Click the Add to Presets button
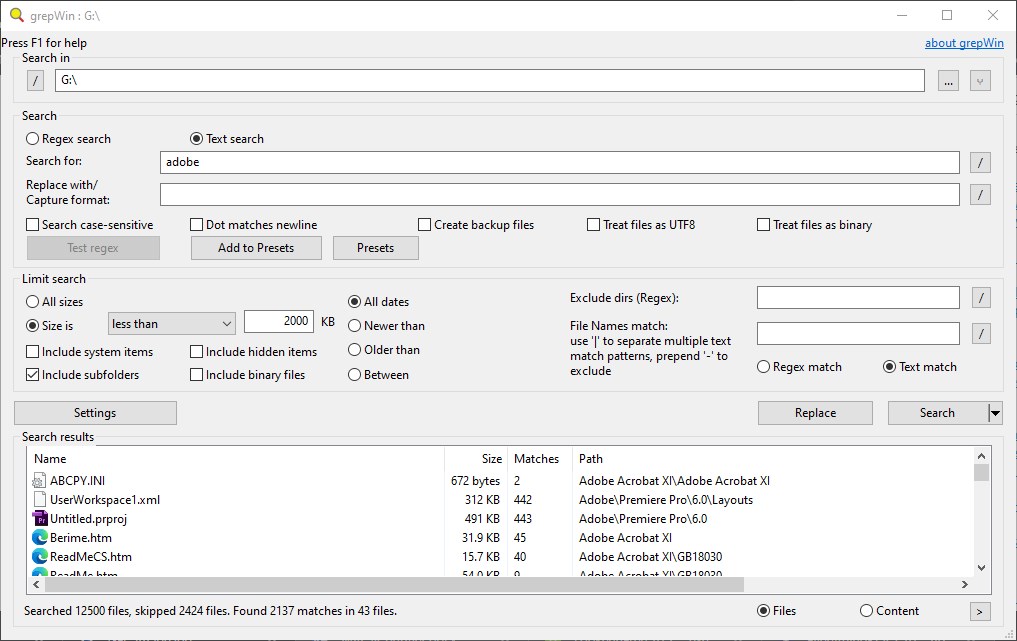Screen dimensions: 1017x641 pyautogui.click(x=256, y=248)
